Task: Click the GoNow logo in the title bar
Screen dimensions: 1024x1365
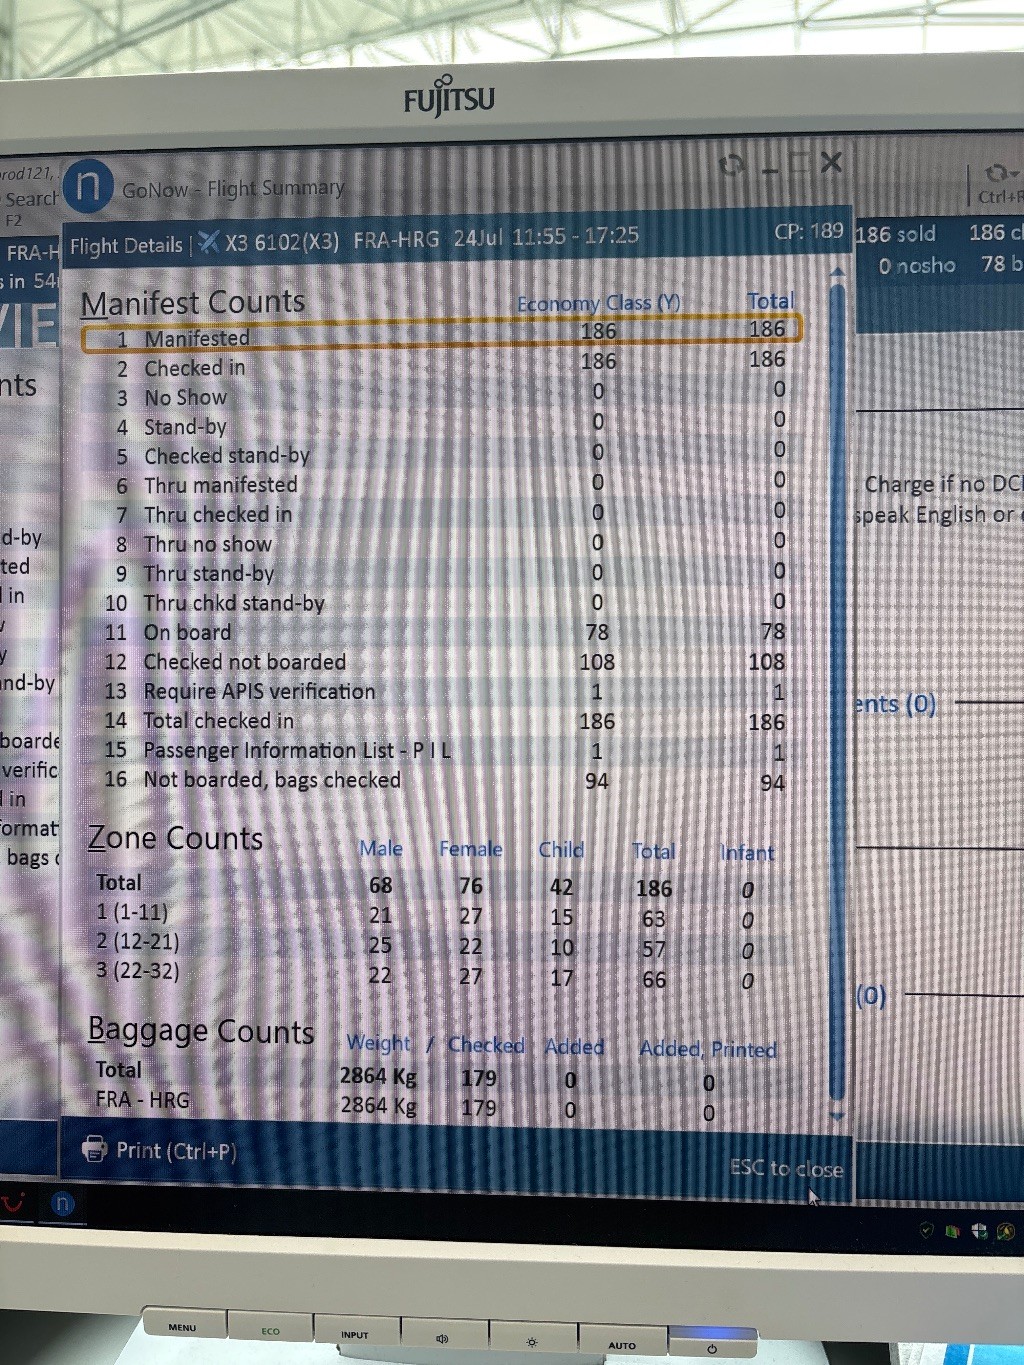Action: (88, 186)
